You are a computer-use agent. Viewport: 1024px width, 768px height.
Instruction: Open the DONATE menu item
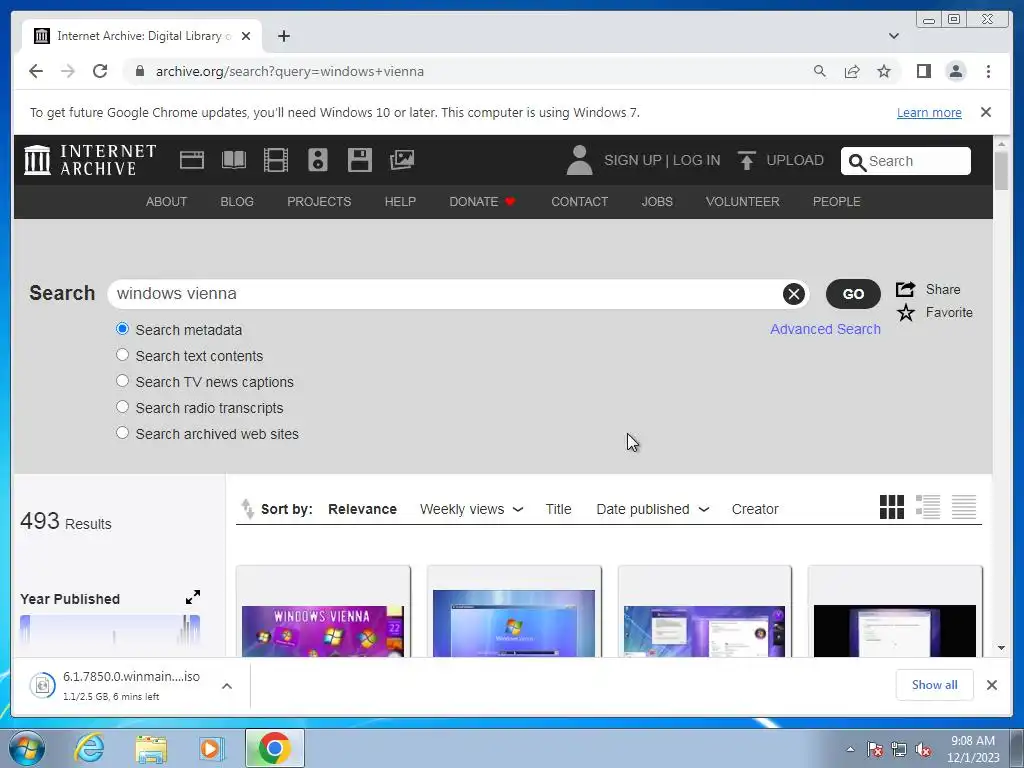(x=482, y=202)
